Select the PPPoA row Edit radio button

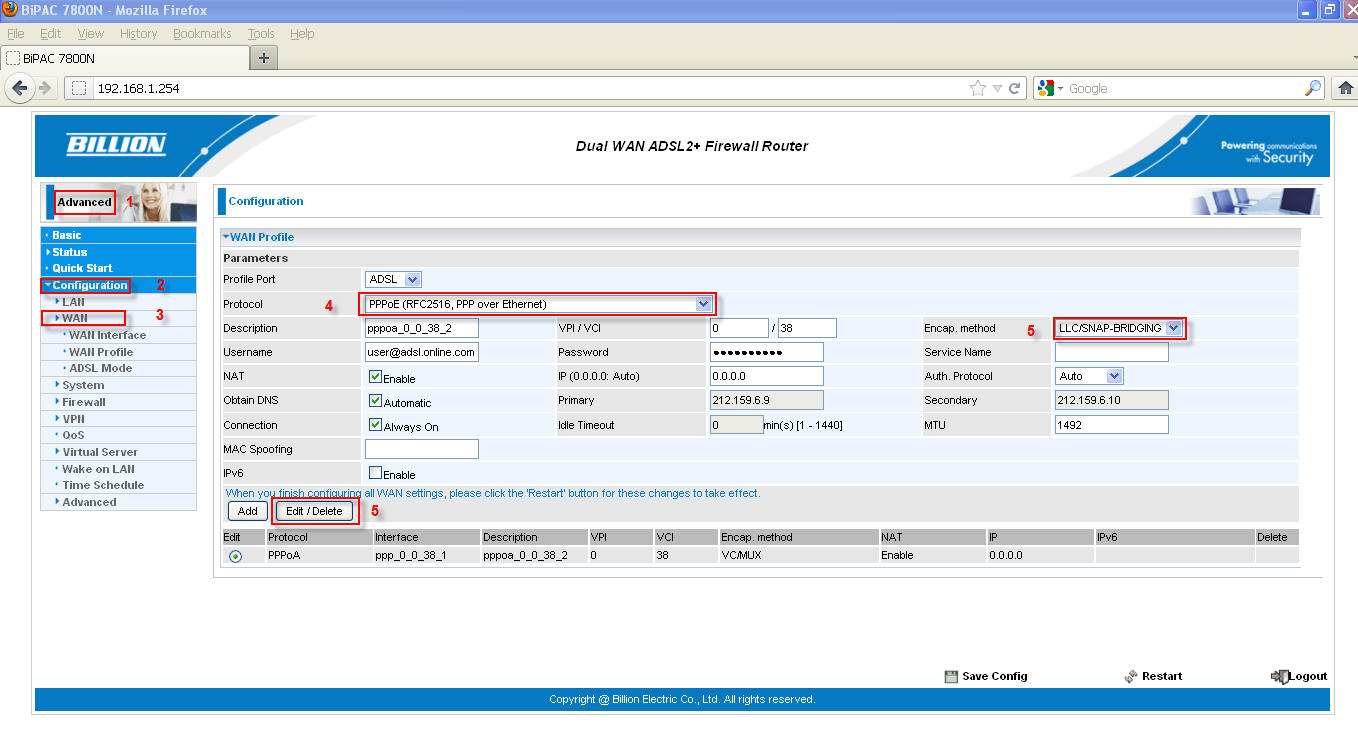tap(235, 556)
